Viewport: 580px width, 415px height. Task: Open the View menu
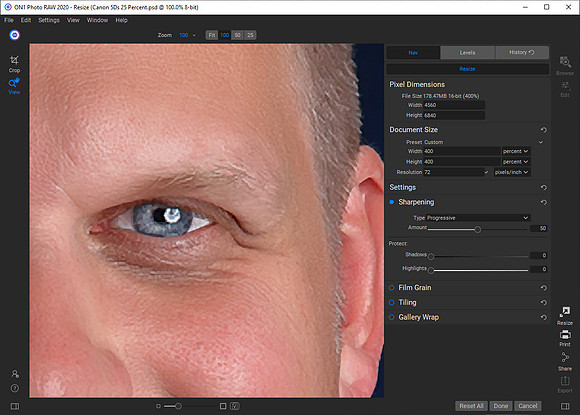[73, 20]
